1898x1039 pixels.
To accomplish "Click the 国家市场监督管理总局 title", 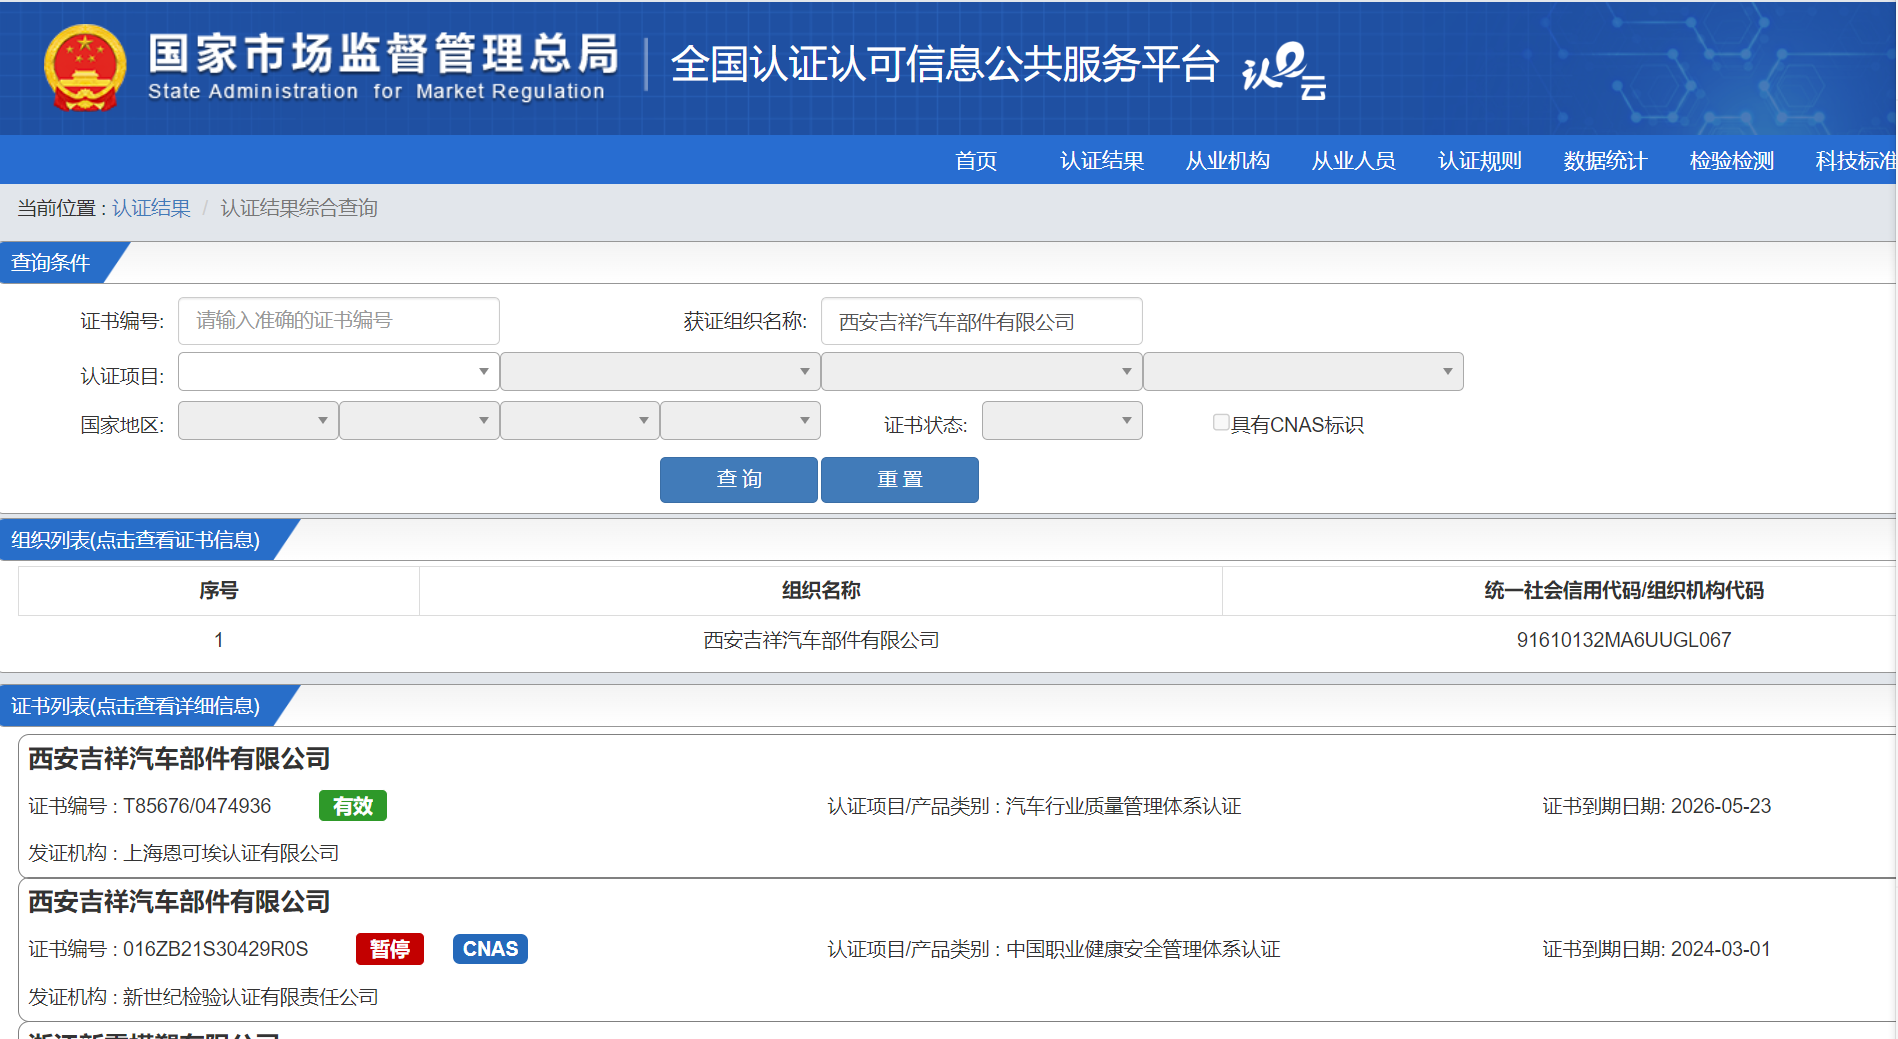I will tap(384, 54).
